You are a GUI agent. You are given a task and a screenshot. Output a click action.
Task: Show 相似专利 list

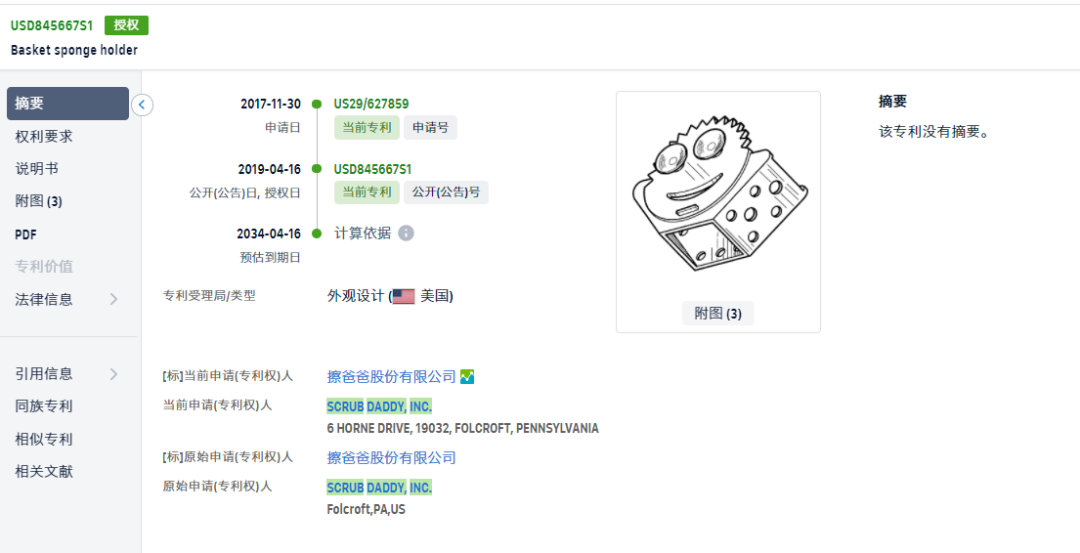[x=43, y=439]
